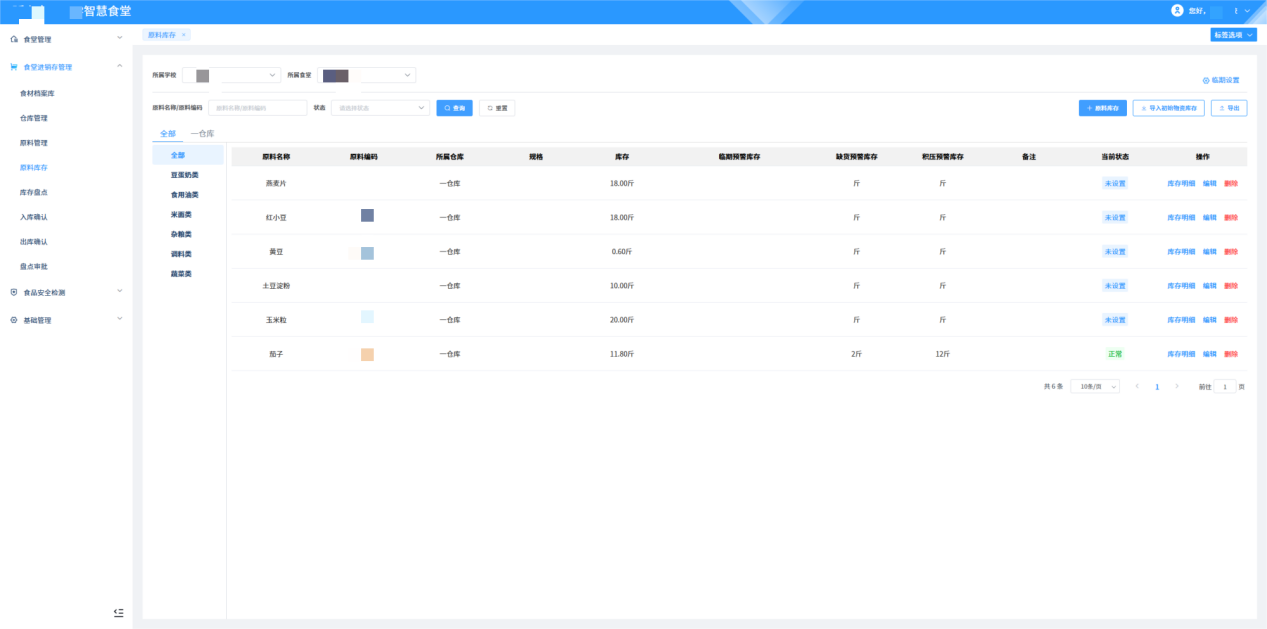Select the 调料类 category in list
This screenshot has height=629, width=1267.
click(184, 254)
